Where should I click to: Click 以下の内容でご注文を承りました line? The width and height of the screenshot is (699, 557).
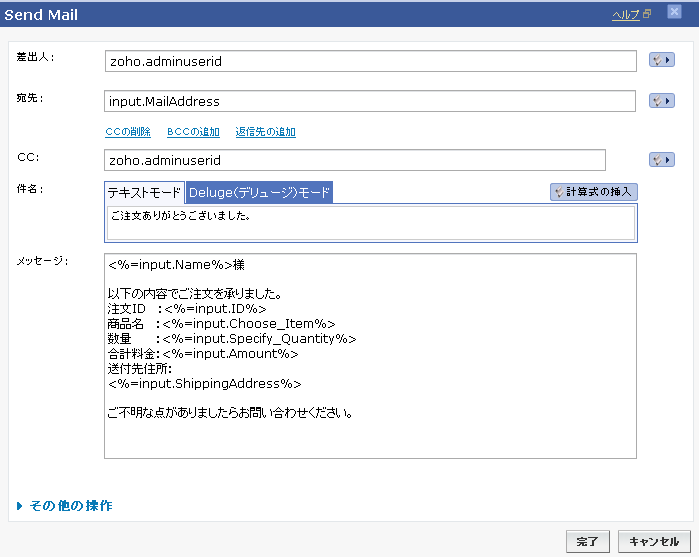194,294
